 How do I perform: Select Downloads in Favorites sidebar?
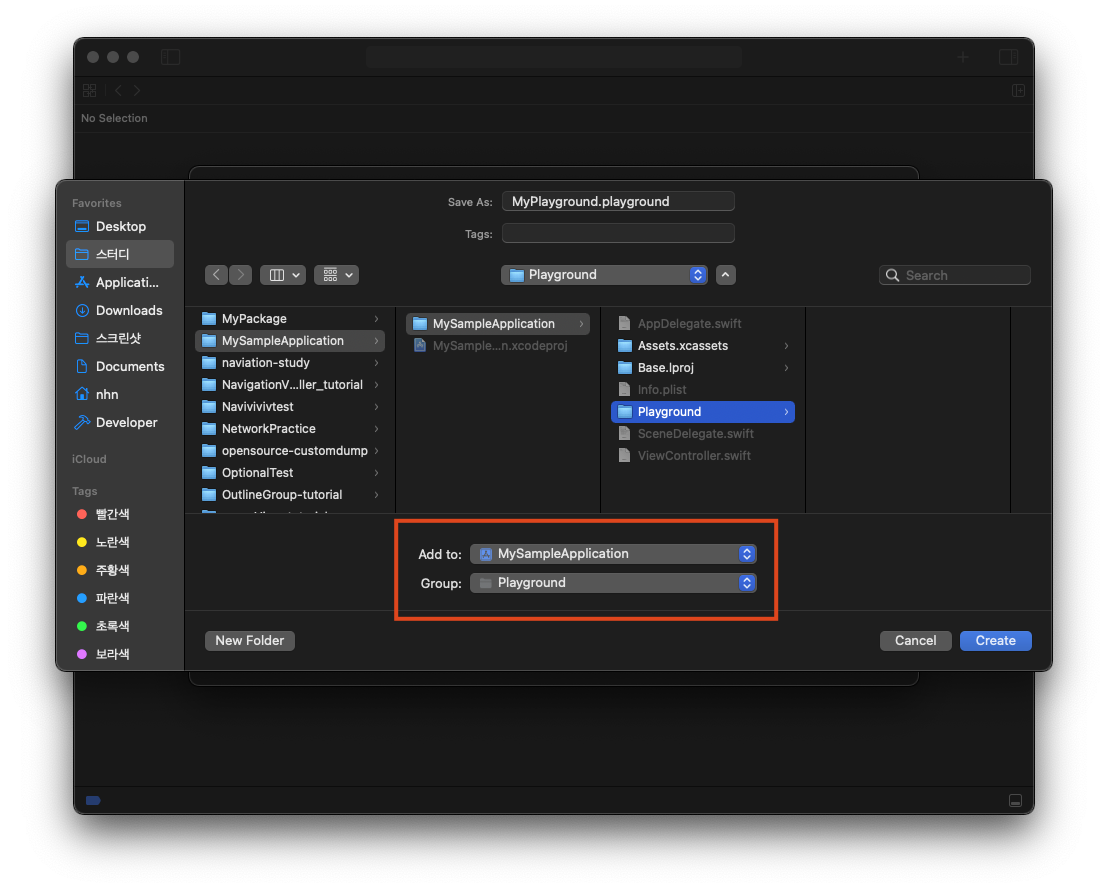tap(120, 310)
